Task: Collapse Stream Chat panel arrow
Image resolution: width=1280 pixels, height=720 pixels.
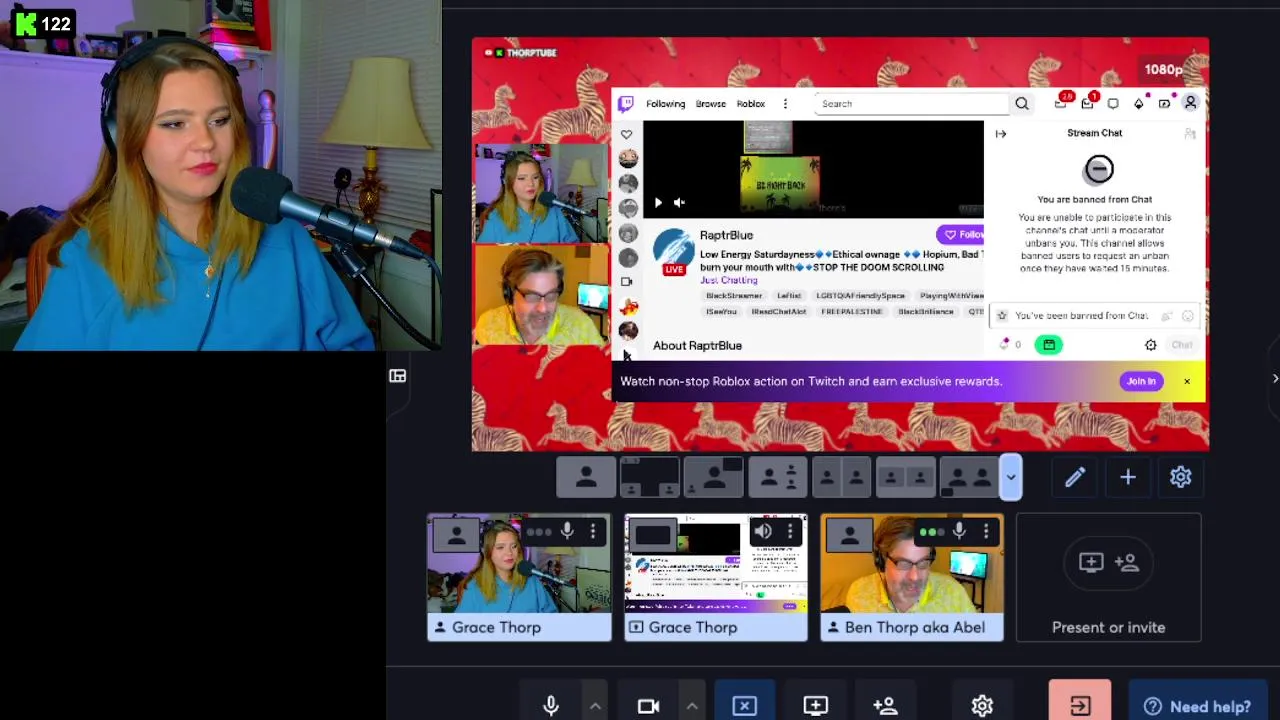Action: pos(1001,133)
